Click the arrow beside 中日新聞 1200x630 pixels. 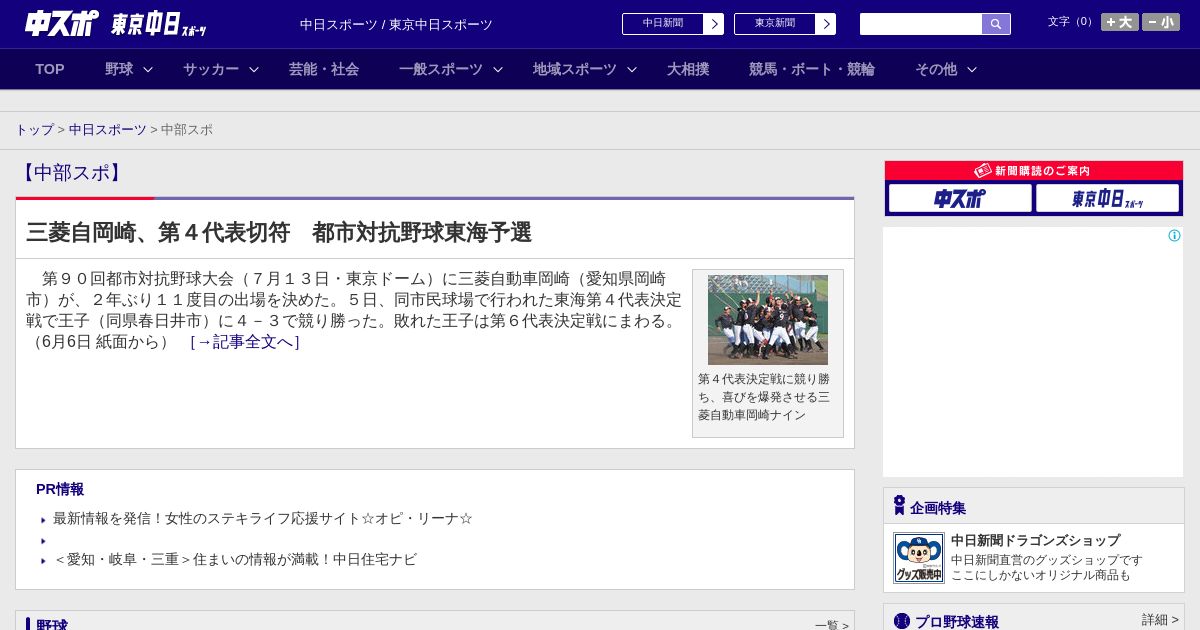tap(714, 24)
